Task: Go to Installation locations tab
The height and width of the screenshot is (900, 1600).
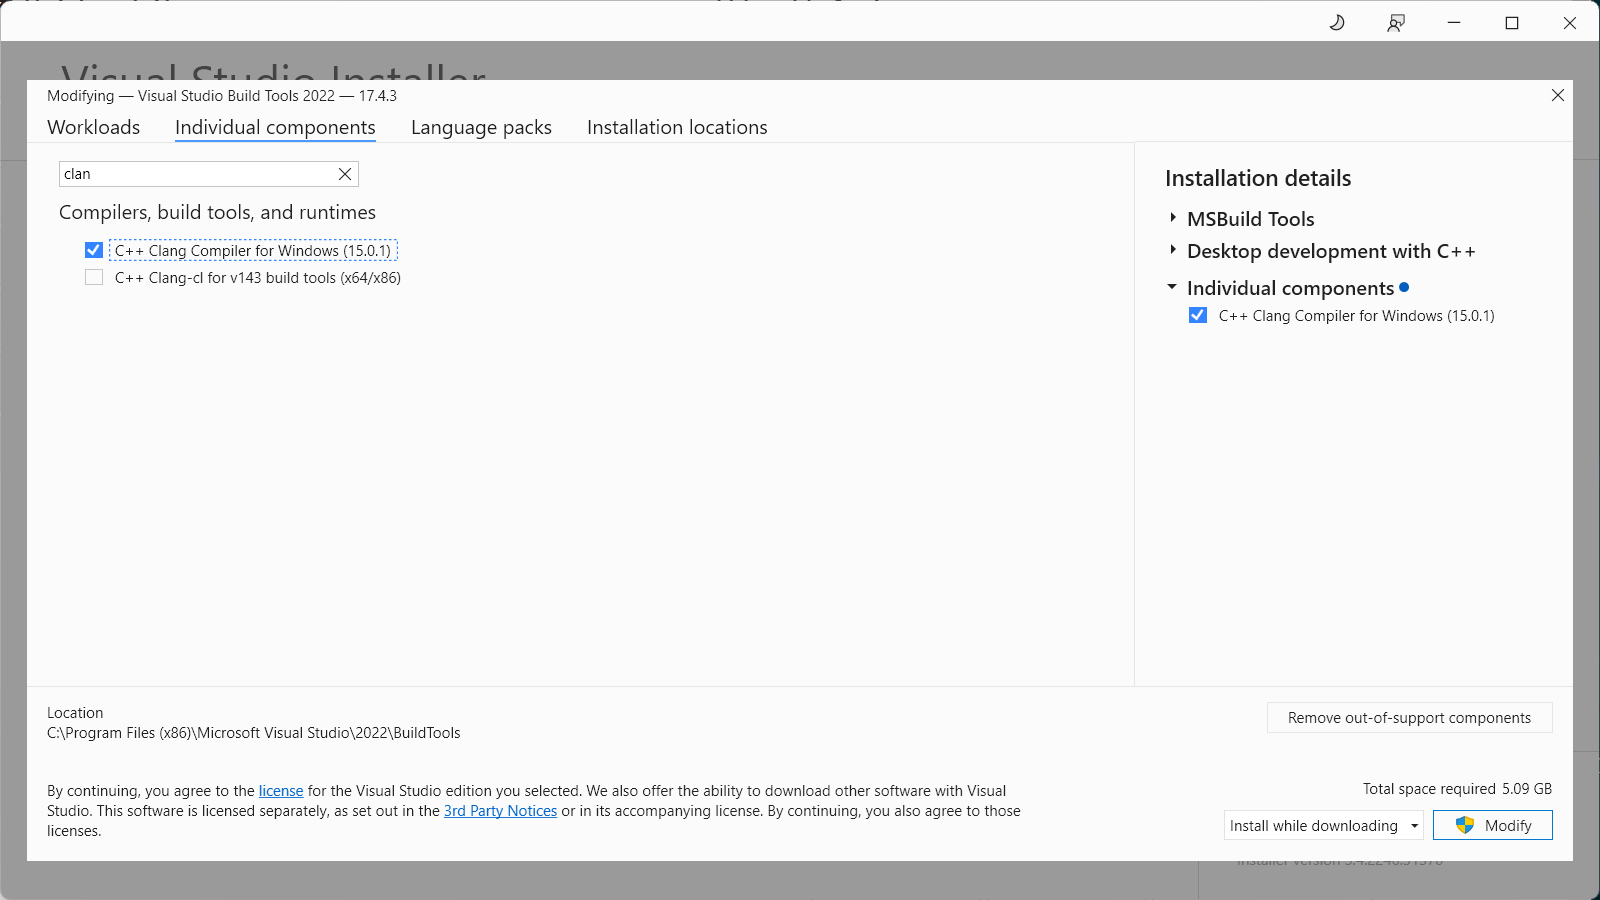Action: pos(677,127)
